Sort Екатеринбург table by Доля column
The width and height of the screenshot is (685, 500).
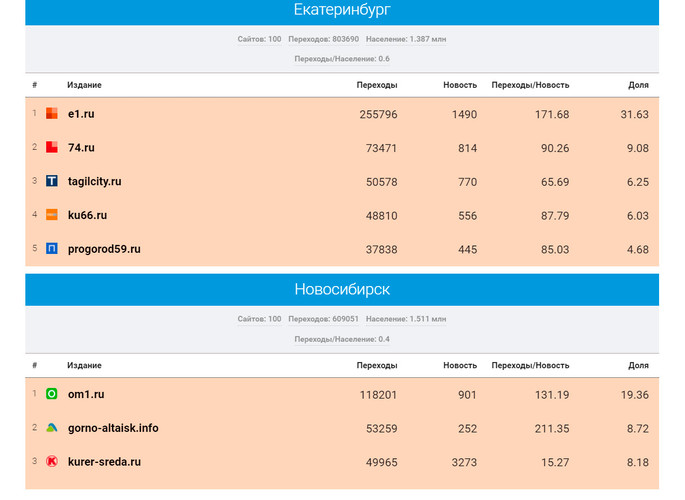(x=638, y=85)
